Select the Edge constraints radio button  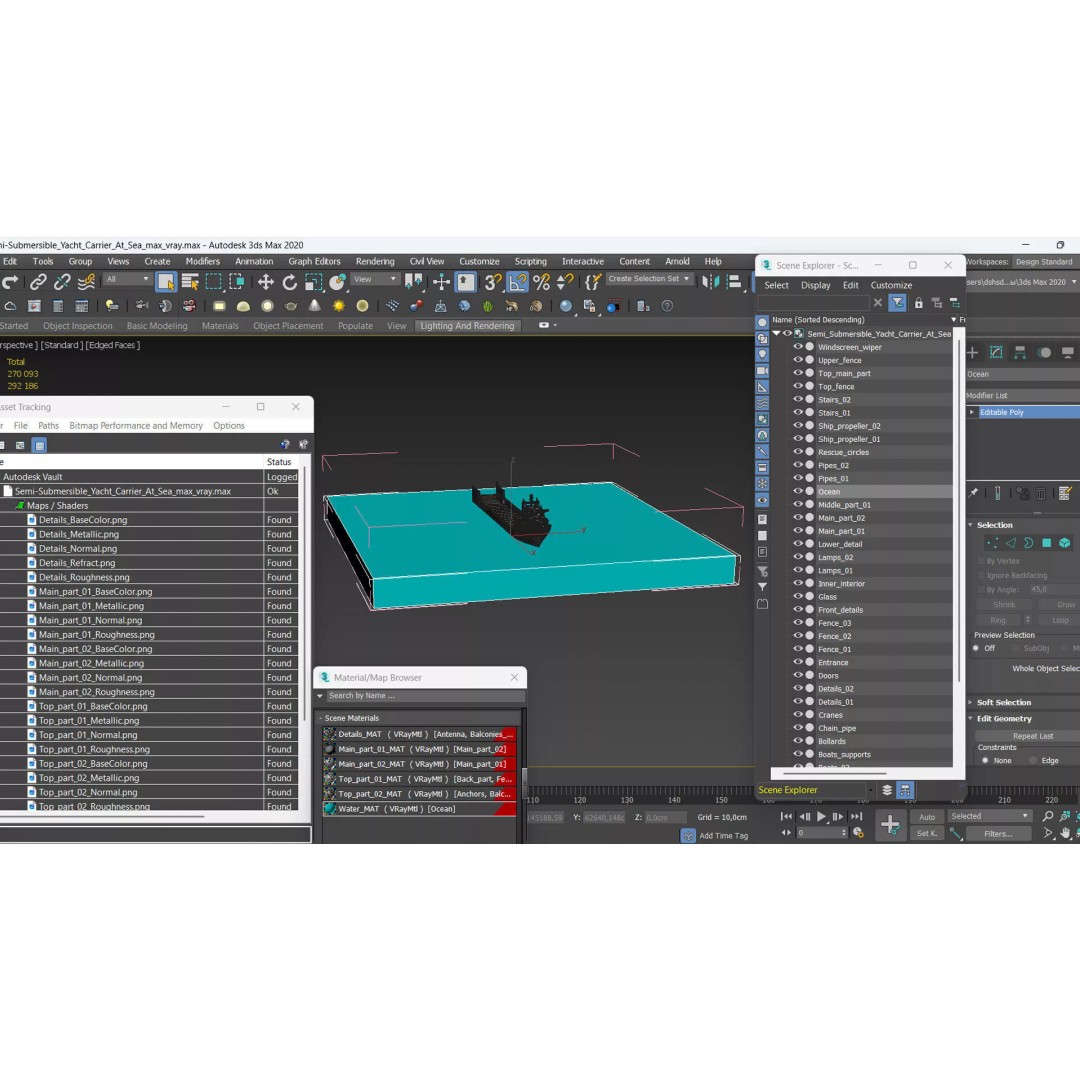coord(1032,760)
